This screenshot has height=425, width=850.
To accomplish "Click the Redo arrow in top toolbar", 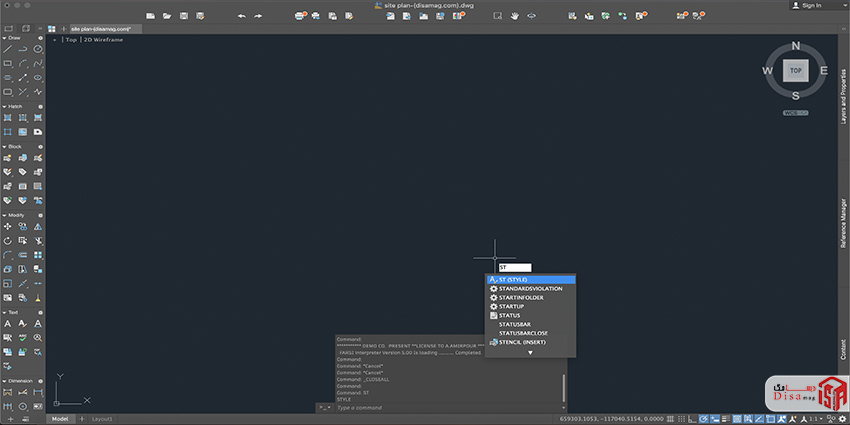I will point(258,16).
